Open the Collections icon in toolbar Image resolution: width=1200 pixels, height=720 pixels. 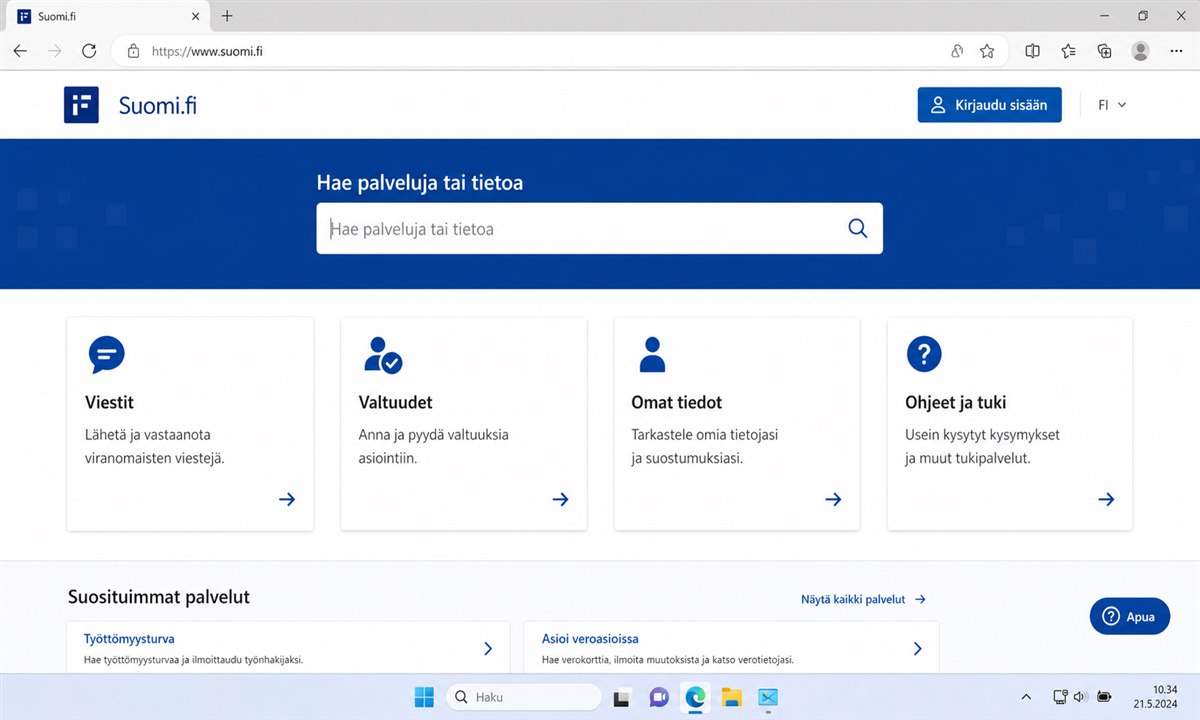pyautogui.click(x=1104, y=51)
